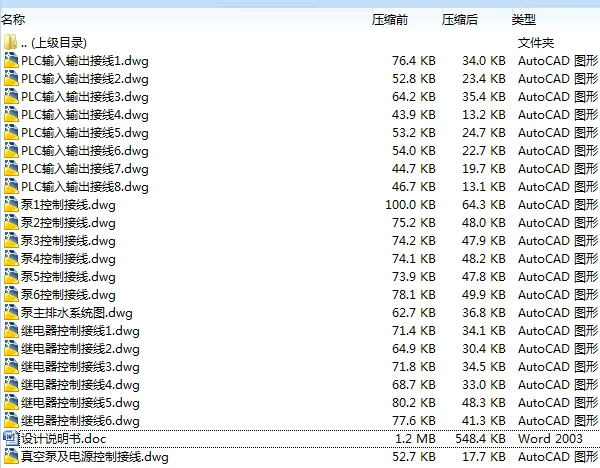Click the Word icon of 设计说明书.doc
The height and width of the screenshot is (468, 600).
pyautogui.click(x=10, y=438)
